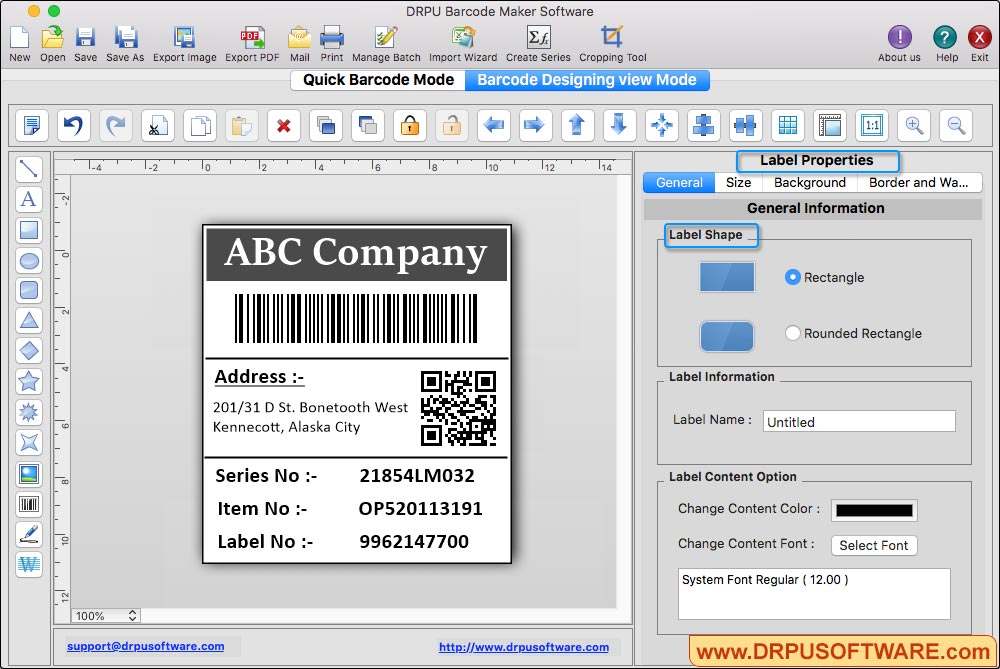The width and height of the screenshot is (1000, 669).
Task: Pick the Ellipse drawing tool
Action: [x=29, y=260]
